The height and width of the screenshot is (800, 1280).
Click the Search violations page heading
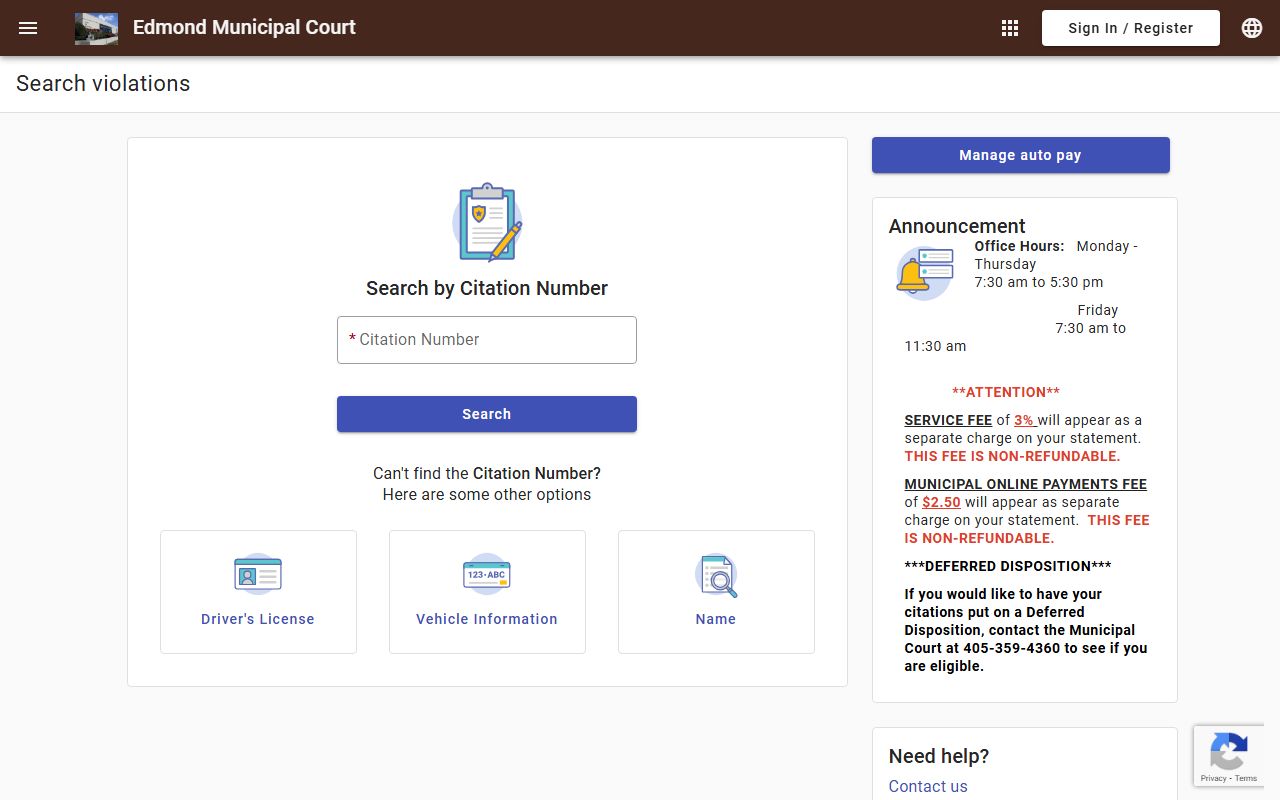click(x=103, y=84)
